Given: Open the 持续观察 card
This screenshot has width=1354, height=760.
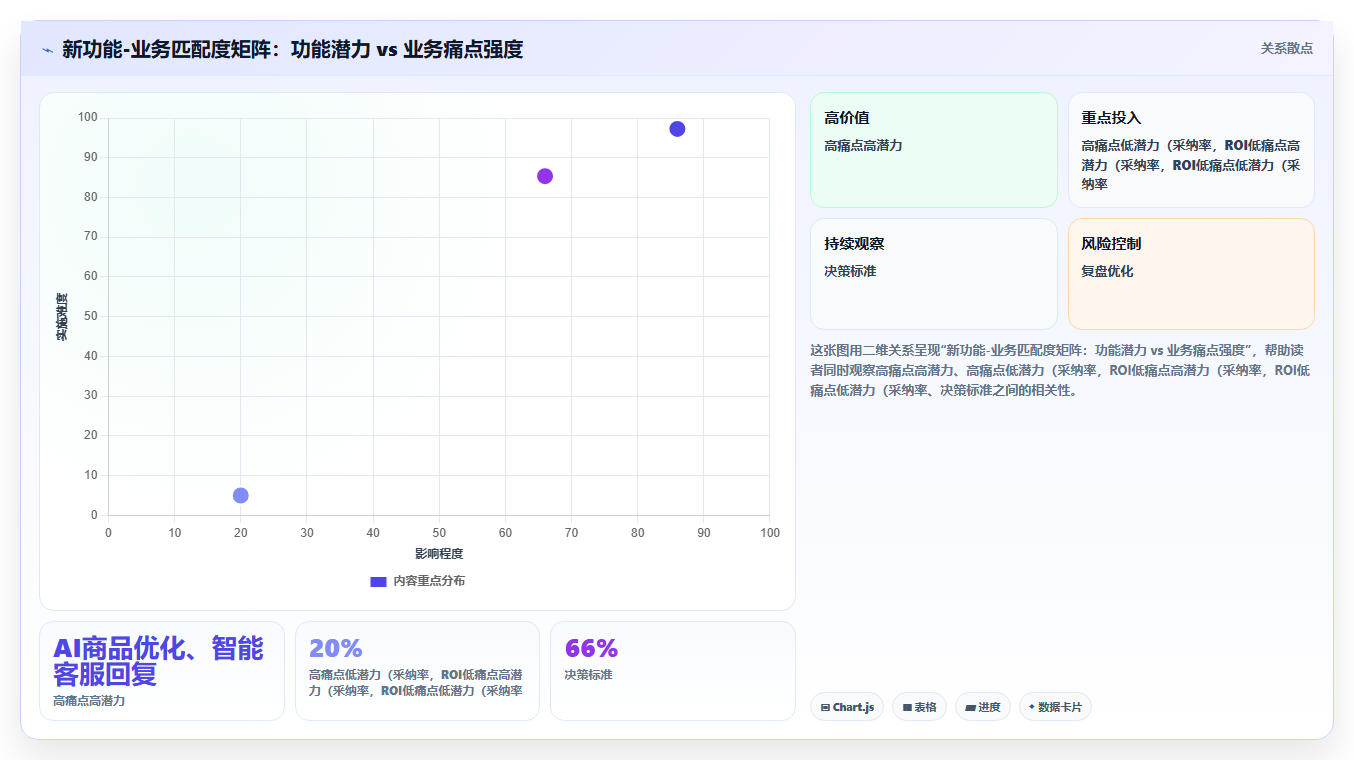Looking at the screenshot, I should (x=933, y=274).
